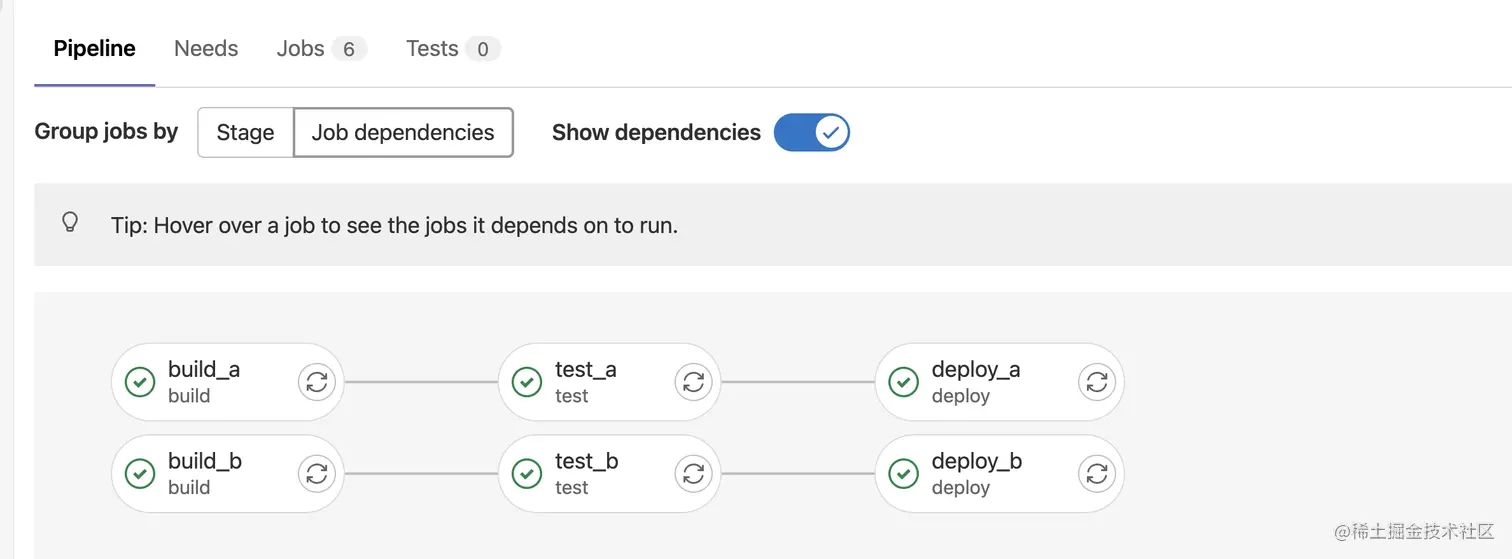1512x559 pixels.
Task: Open the deploy_a job details
Action: click(976, 382)
